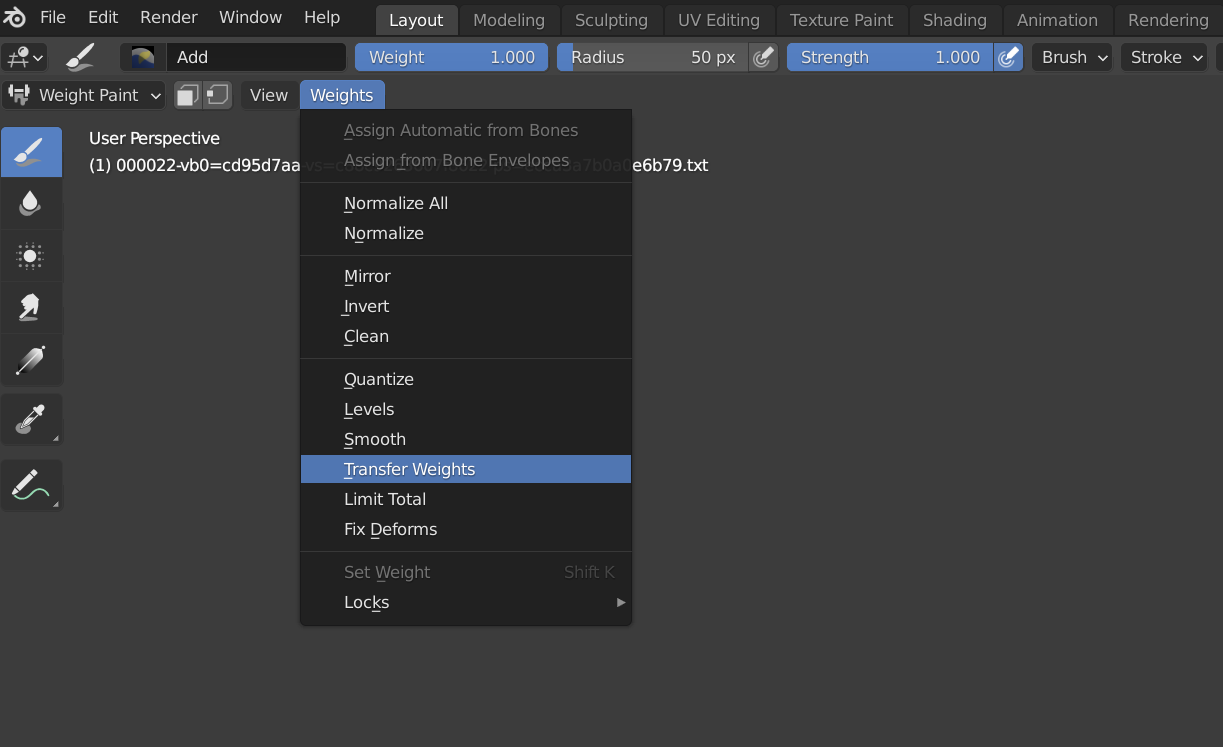Choose Invert in Weights menu
1223x747 pixels.
466,306
